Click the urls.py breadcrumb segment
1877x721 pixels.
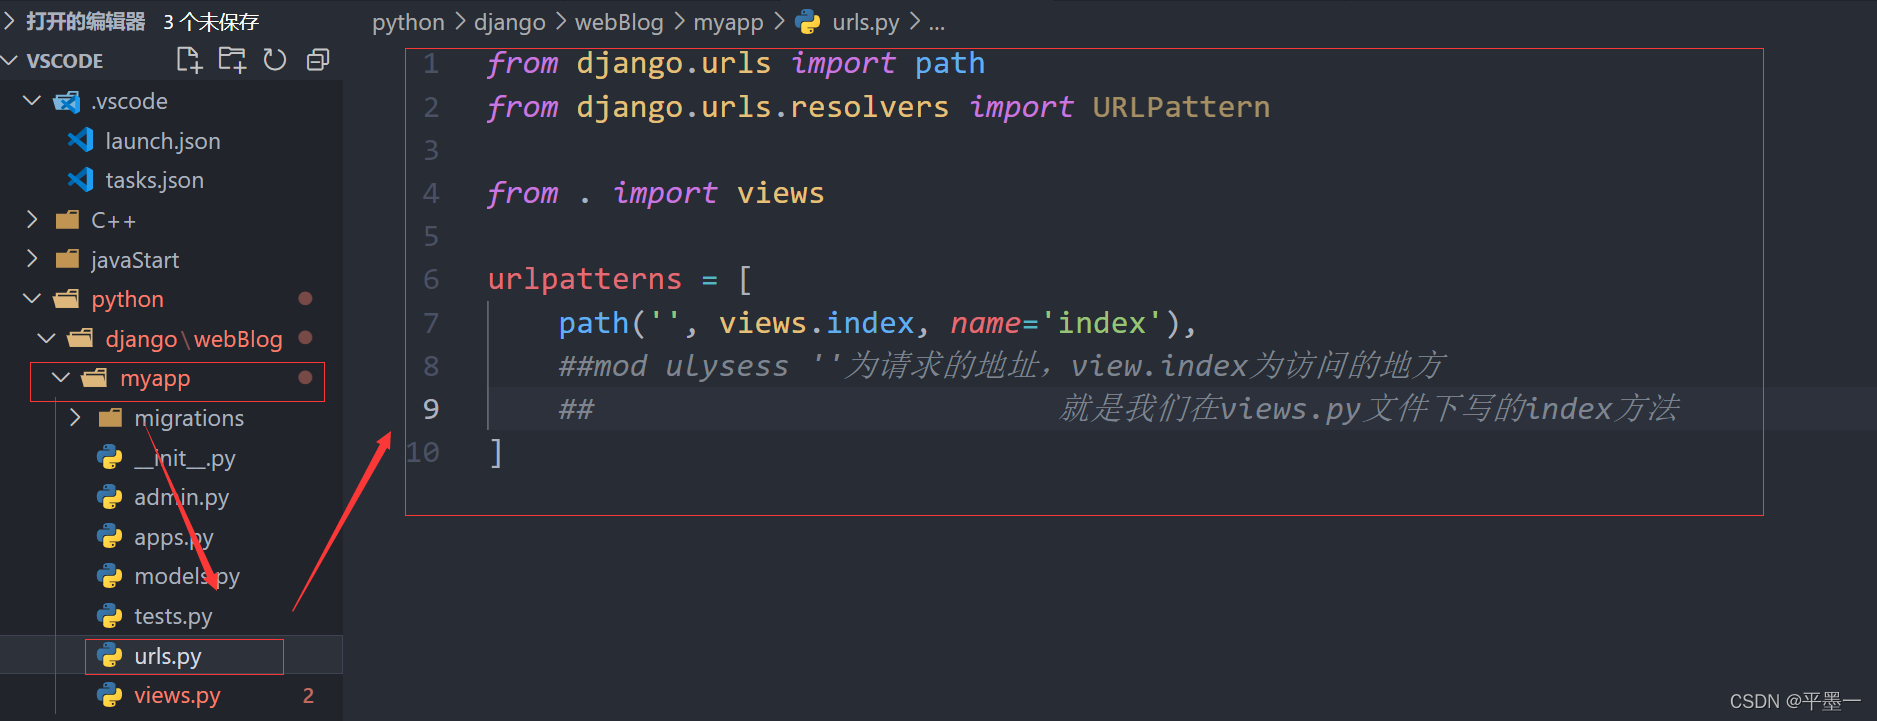click(x=866, y=22)
